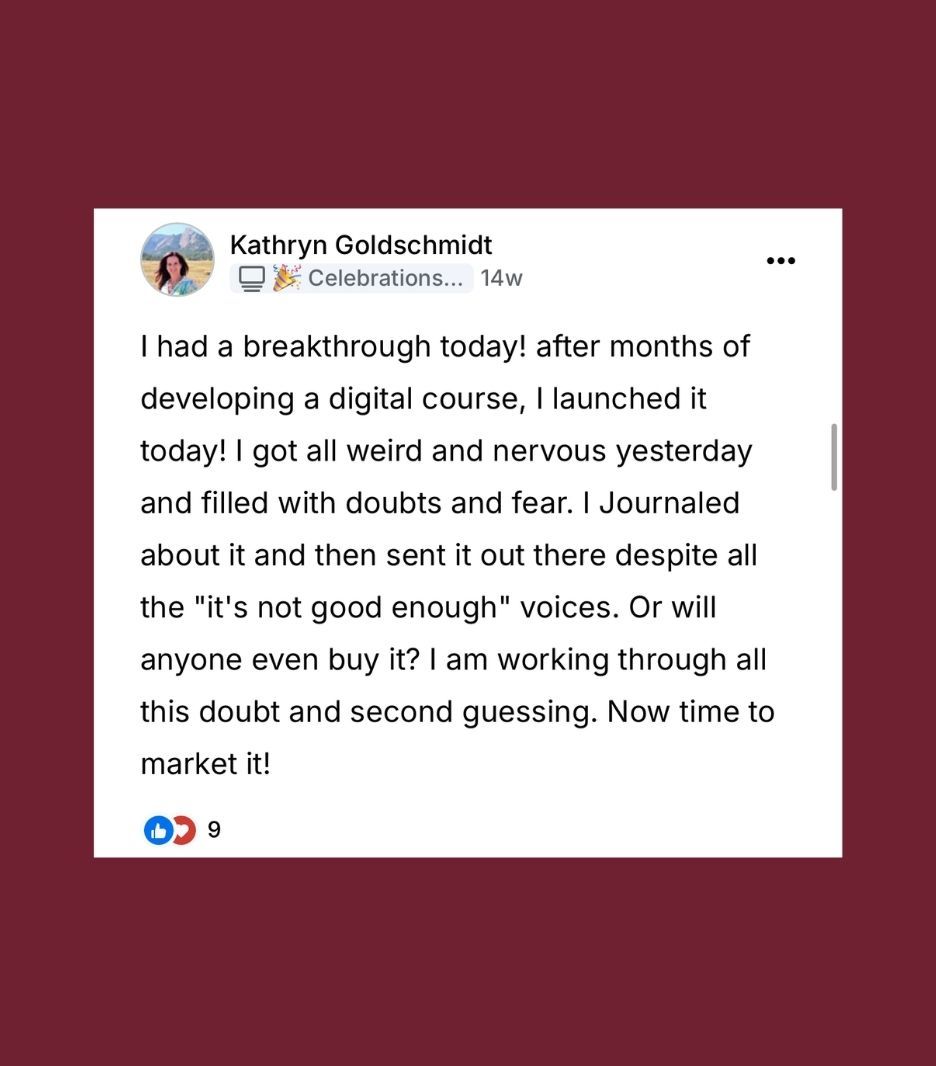Open the Kathryn Goldschmidt profile name link
936x1066 pixels.
pos(361,245)
